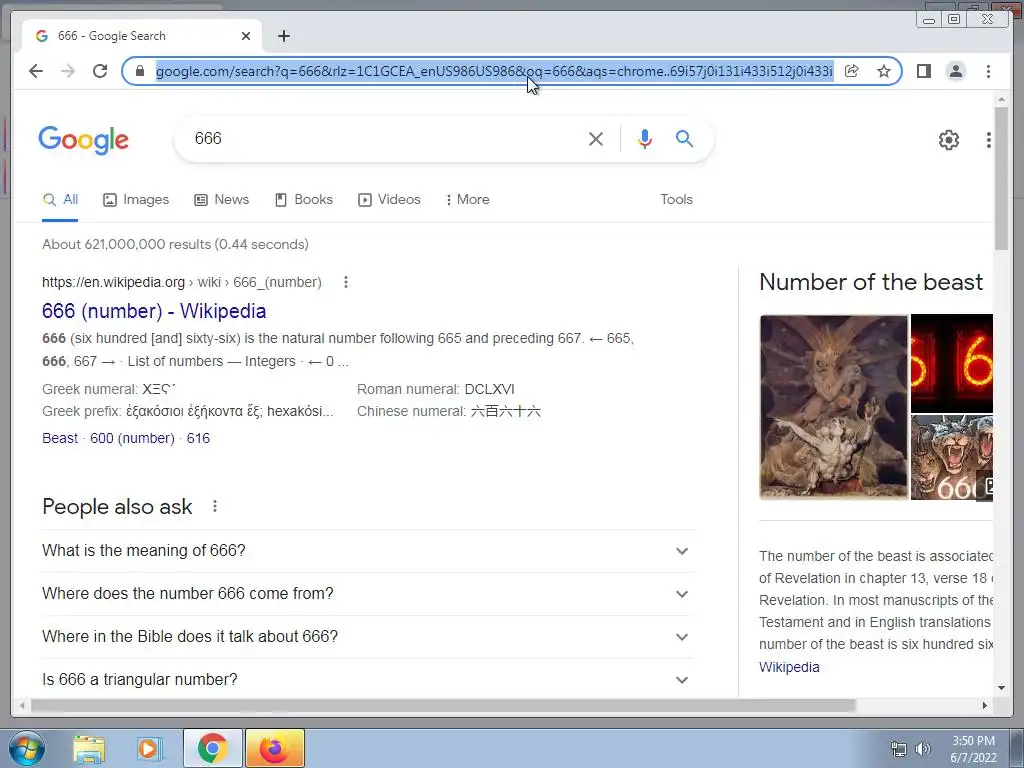The height and width of the screenshot is (768, 1024).
Task: Switch to the Books tab
Action: click(x=304, y=200)
